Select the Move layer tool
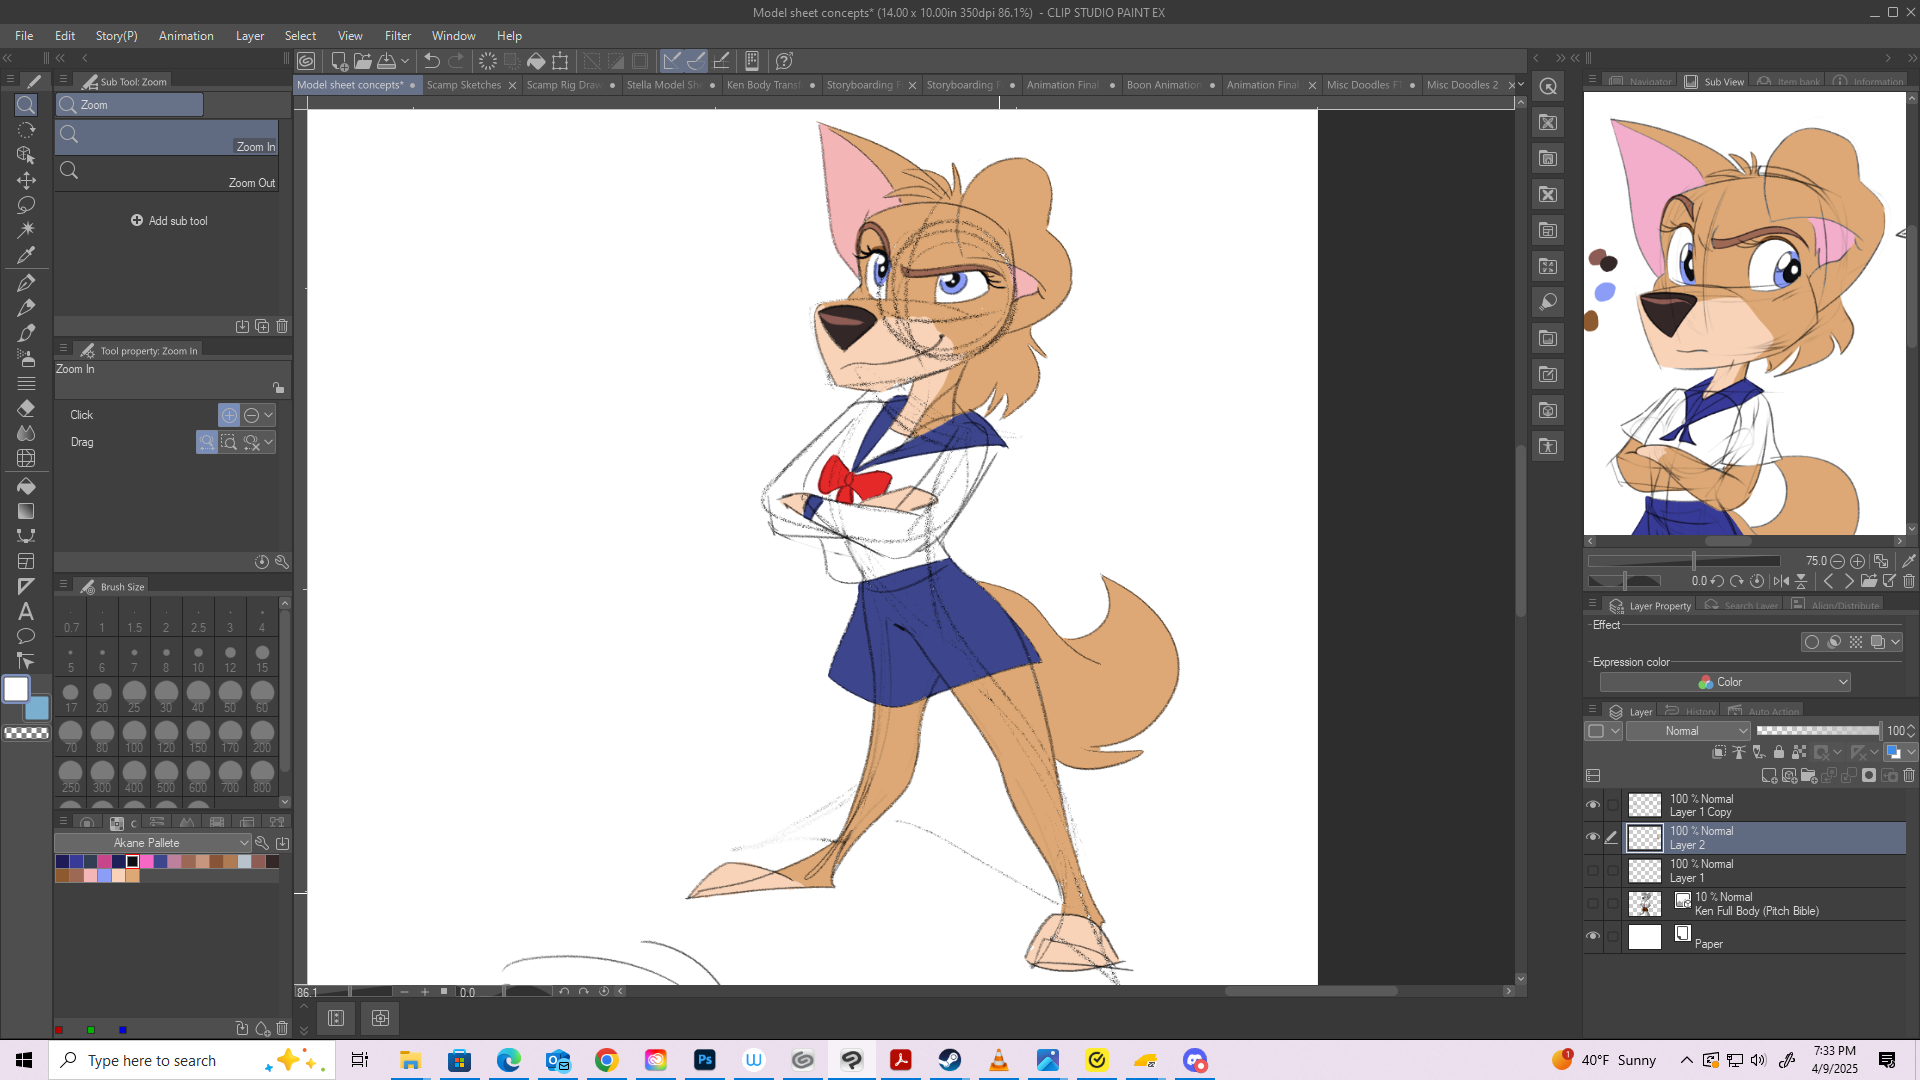This screenshot has width=1920, height=1080. (x=26, y=180)
